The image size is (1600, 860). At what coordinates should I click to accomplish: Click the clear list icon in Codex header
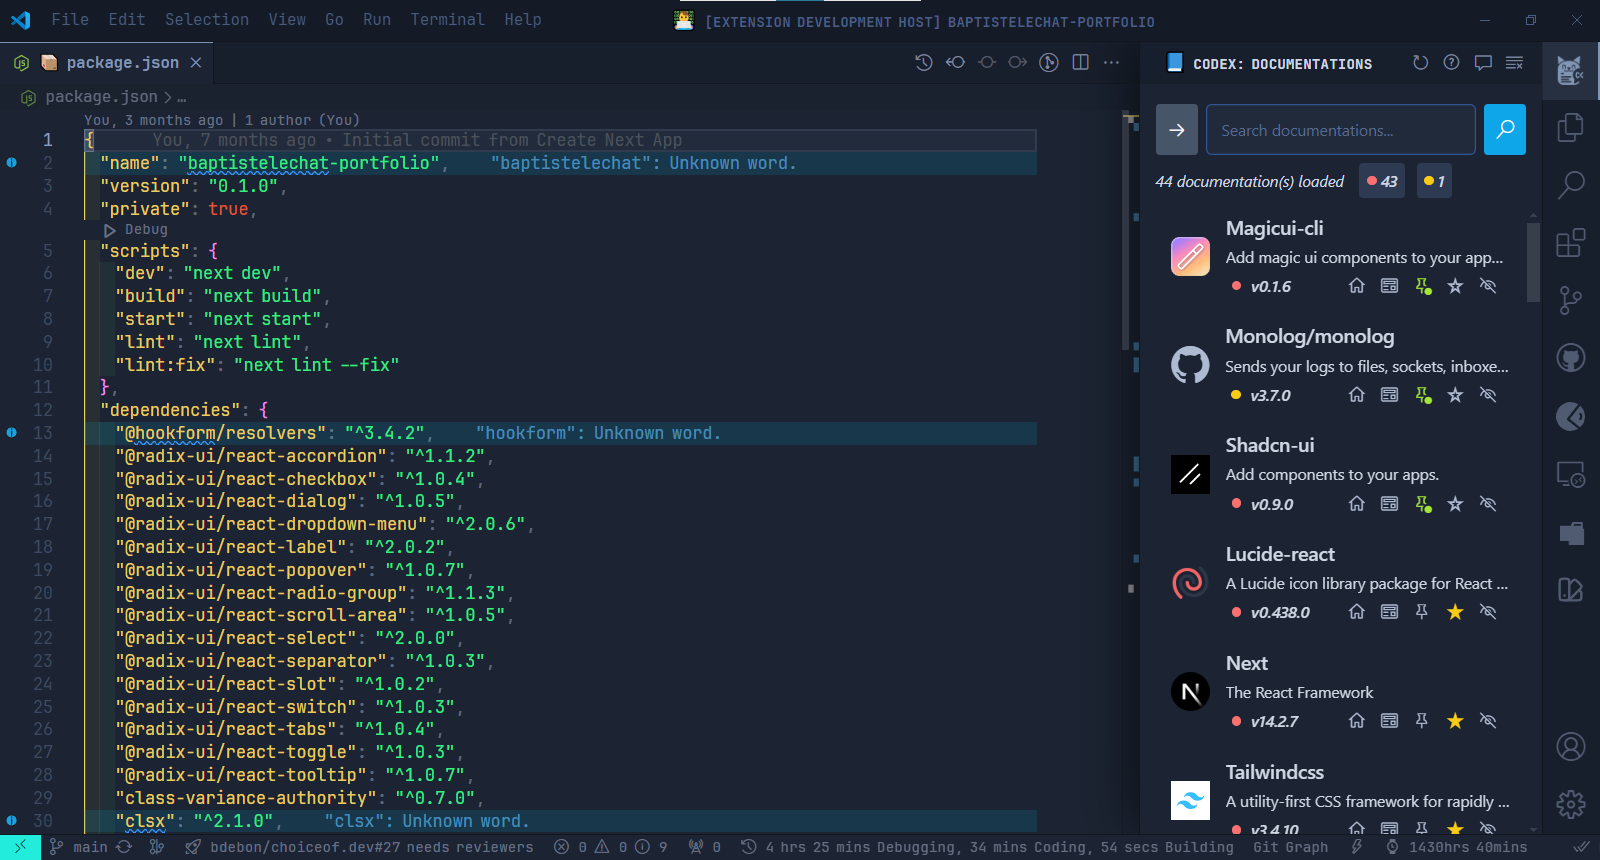pyautogui.click(x=1514, y=62)
